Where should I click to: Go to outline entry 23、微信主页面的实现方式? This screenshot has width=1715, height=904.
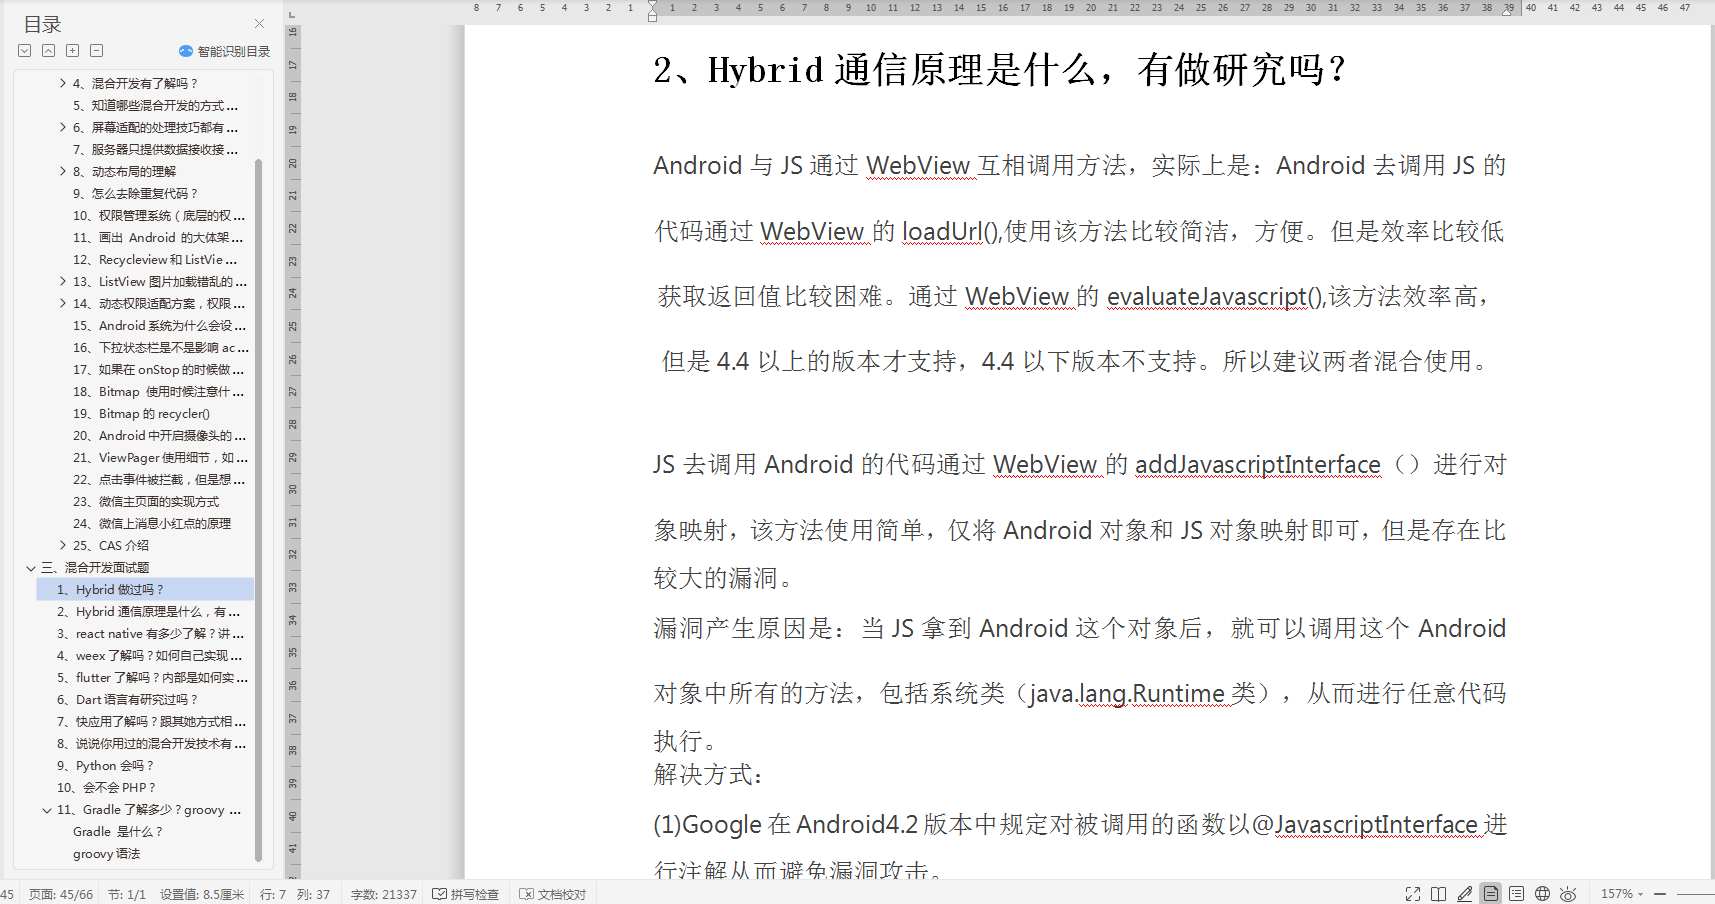tap(146, 502)
